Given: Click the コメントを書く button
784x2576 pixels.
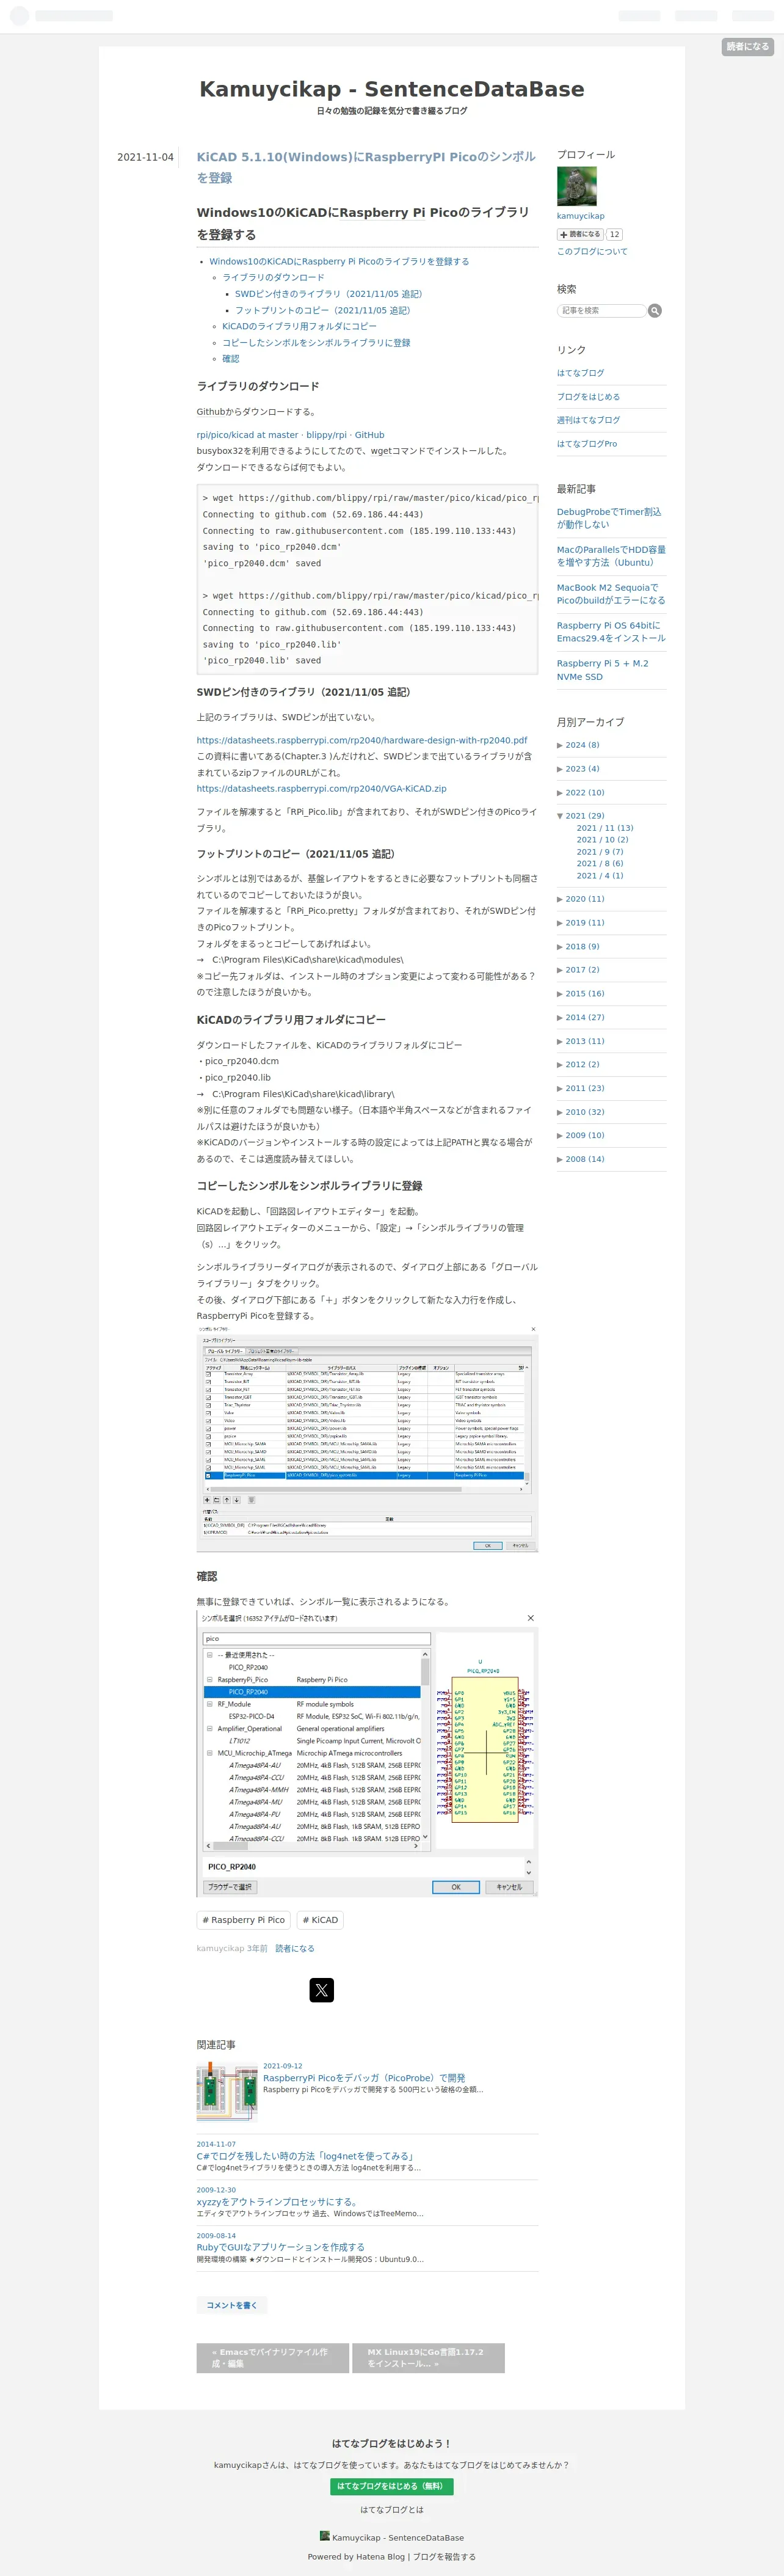Looking at the screenshot, I should (x=232, y=2305).
